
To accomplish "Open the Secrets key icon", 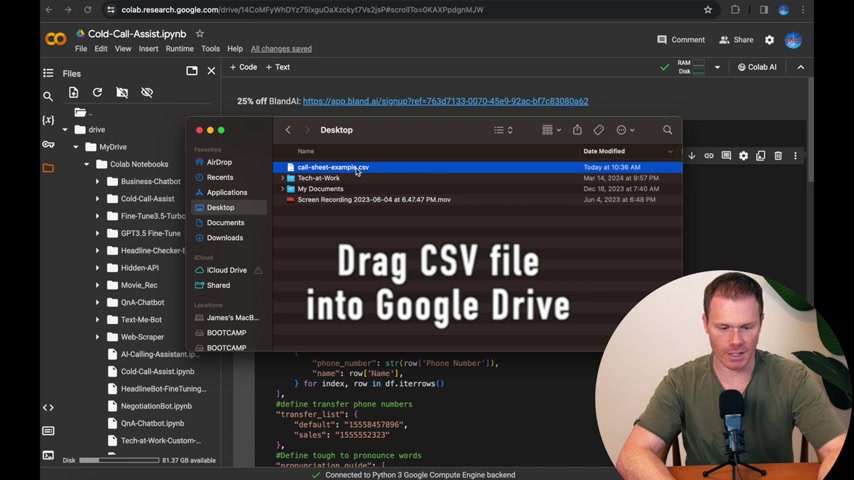I will (48, 144).
